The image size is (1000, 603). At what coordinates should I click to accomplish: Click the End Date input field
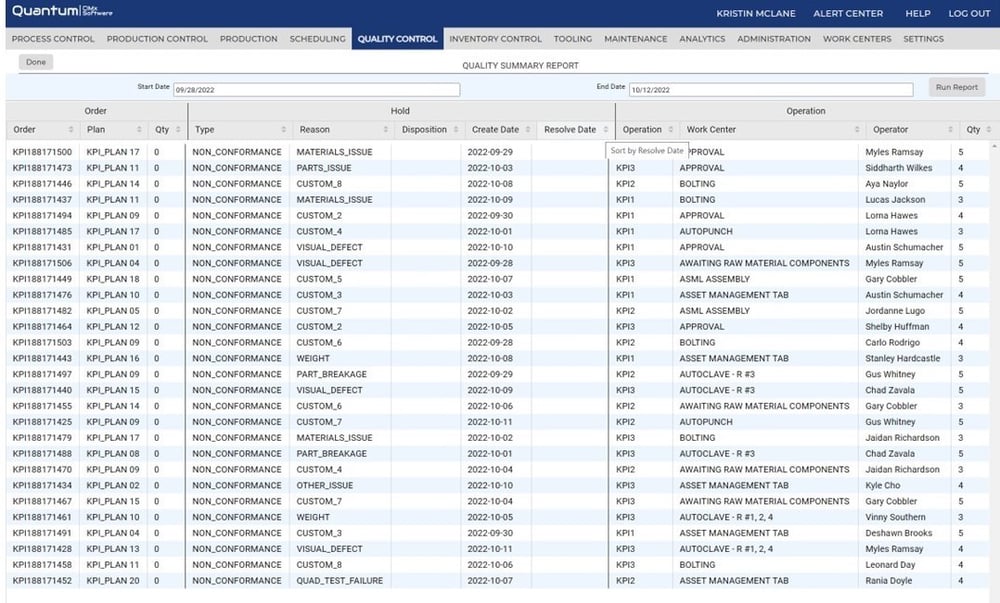(770, 90)
